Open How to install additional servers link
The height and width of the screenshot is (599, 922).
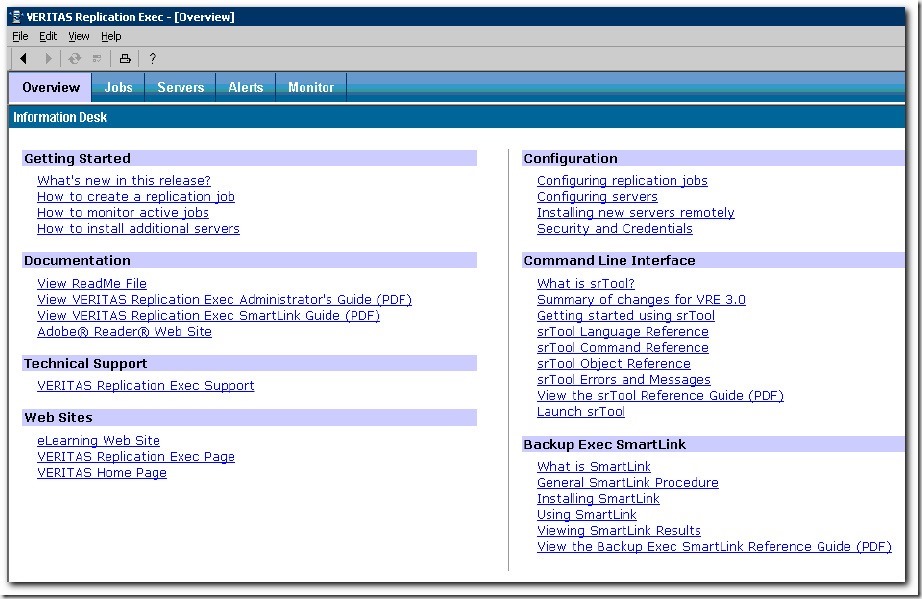click(138, 228)
